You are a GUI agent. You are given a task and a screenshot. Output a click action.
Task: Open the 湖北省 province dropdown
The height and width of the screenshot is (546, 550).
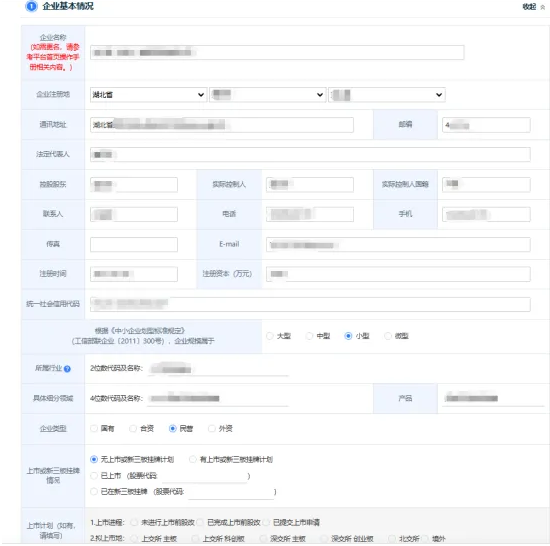(x=148, y=95)
